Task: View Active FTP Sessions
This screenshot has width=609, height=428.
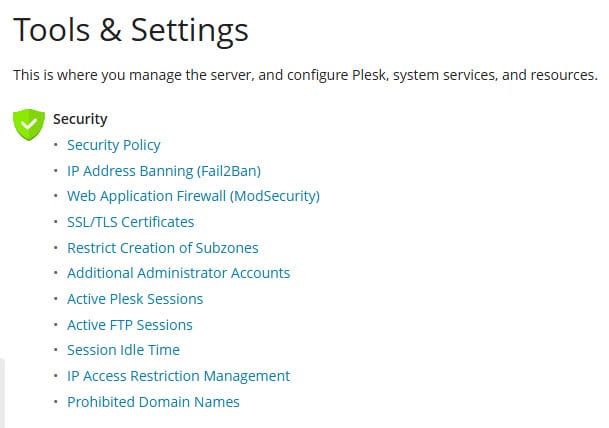Action: tap(129, 325)
